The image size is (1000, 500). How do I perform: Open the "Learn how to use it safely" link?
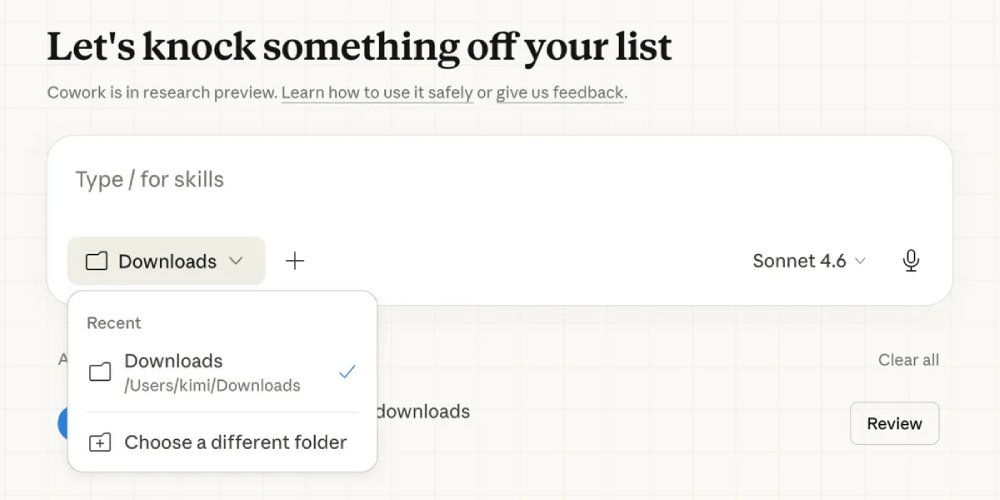coord(377,93)
